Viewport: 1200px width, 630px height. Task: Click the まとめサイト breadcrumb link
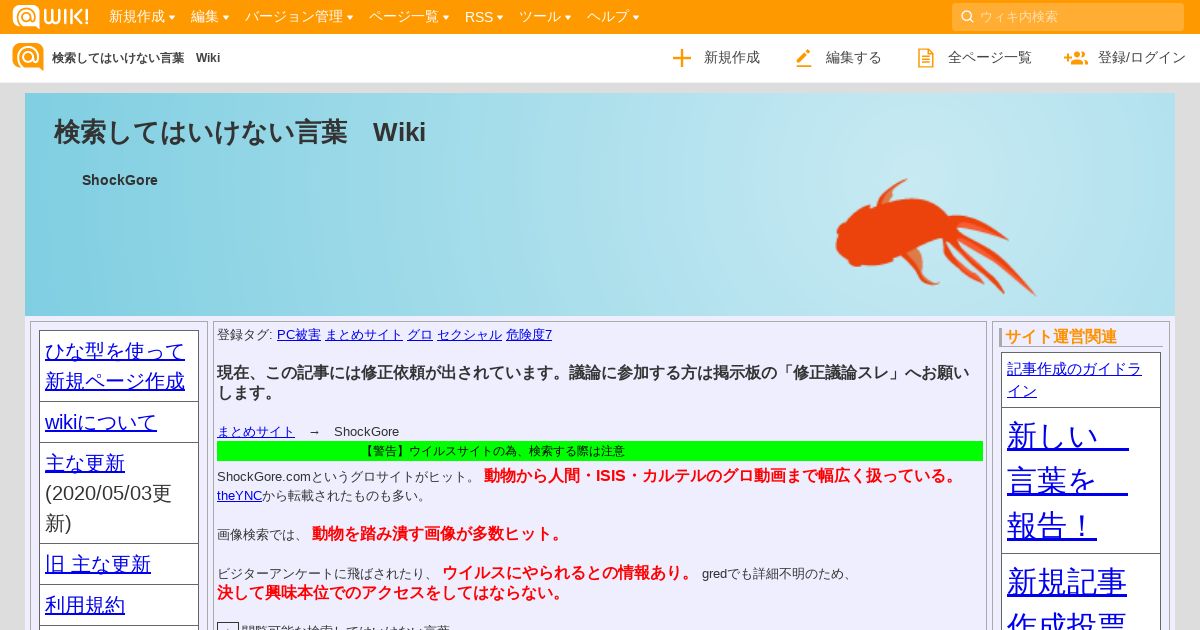pos(256,432)
